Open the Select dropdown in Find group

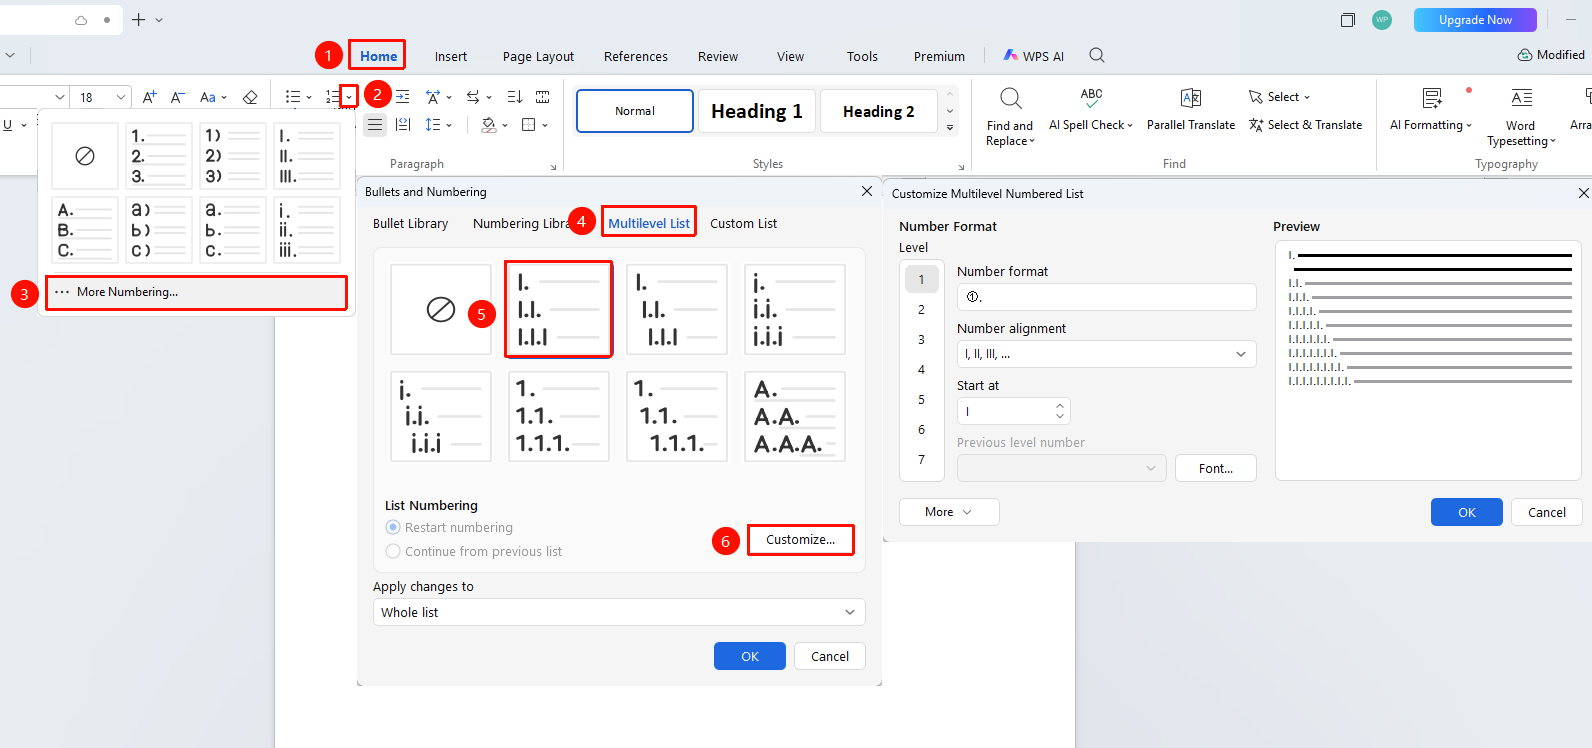tap(1279, 97)
